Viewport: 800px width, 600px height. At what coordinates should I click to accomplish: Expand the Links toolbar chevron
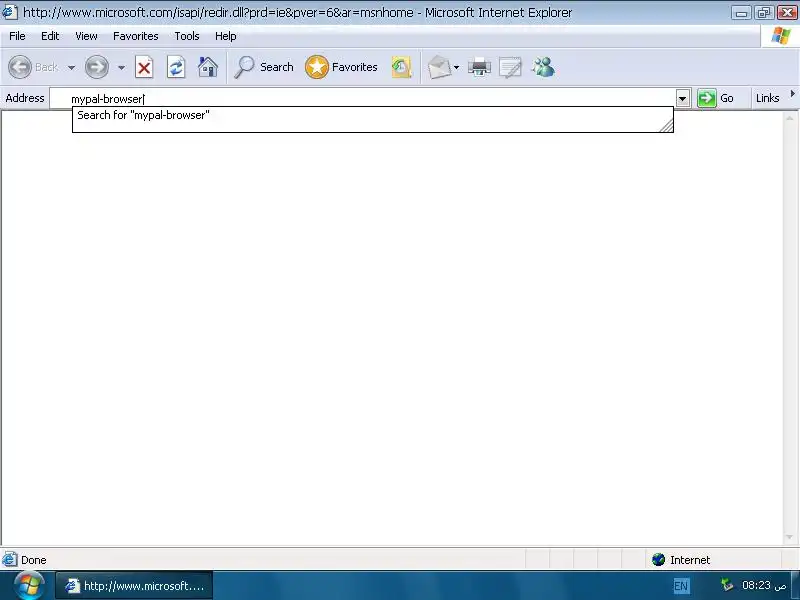click(792, 94)
